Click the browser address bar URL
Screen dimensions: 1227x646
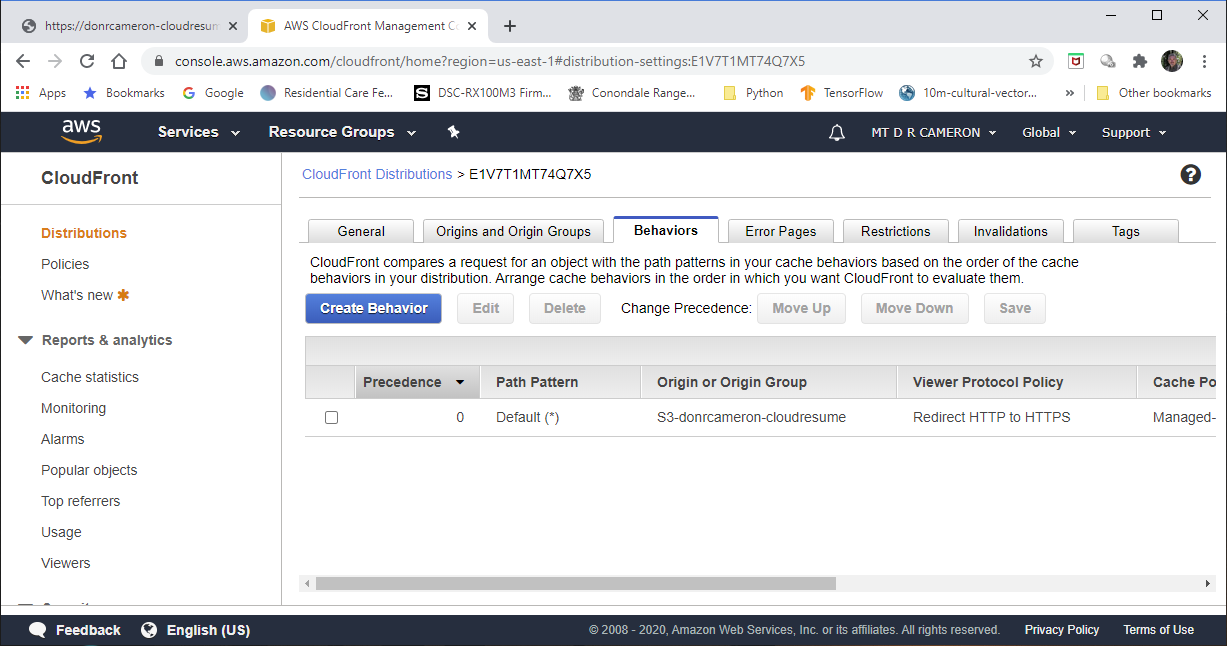(x=490, y=61)
